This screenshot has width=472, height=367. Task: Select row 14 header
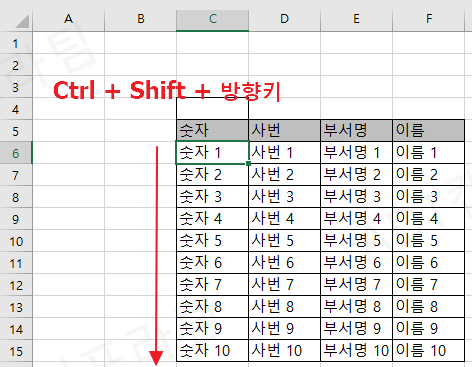pyautogui.click(x=16, y=329)
